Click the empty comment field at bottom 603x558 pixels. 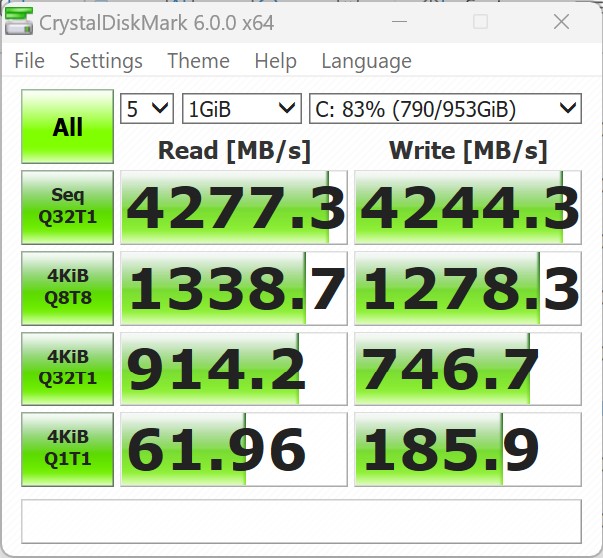[302, 521]
